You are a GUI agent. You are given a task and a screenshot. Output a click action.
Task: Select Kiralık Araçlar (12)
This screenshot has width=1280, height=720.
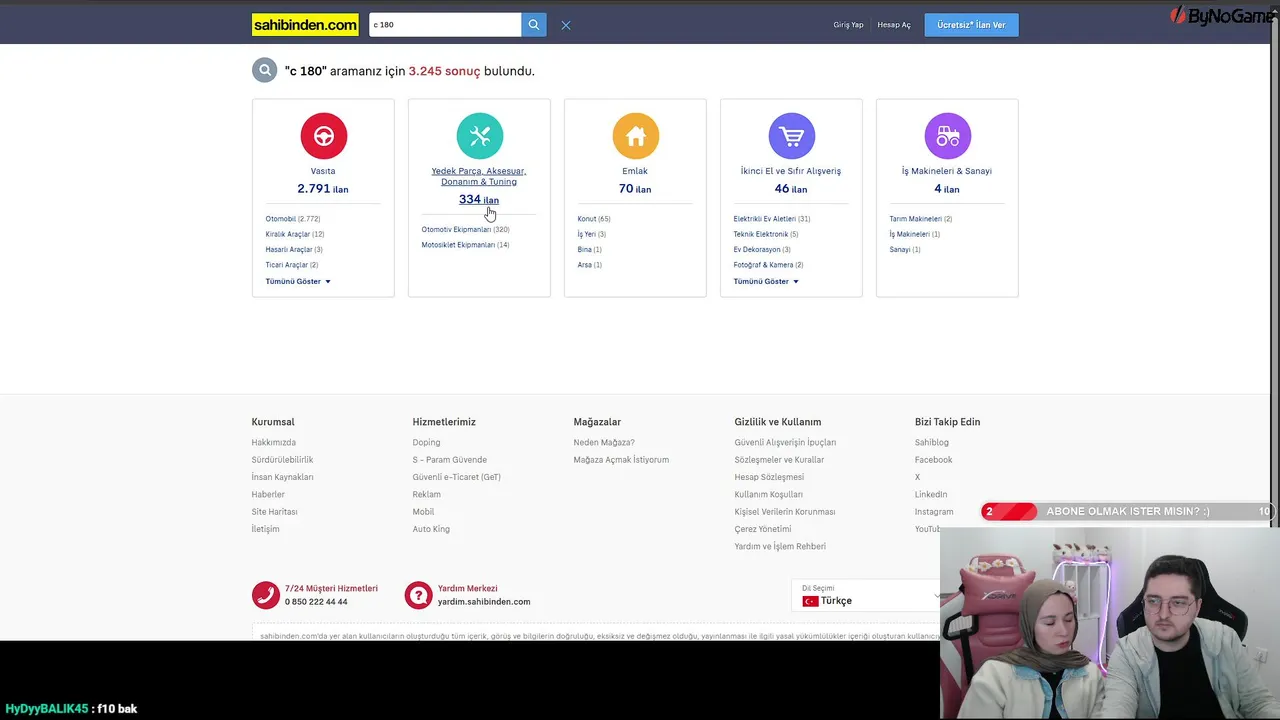(295, 234)
